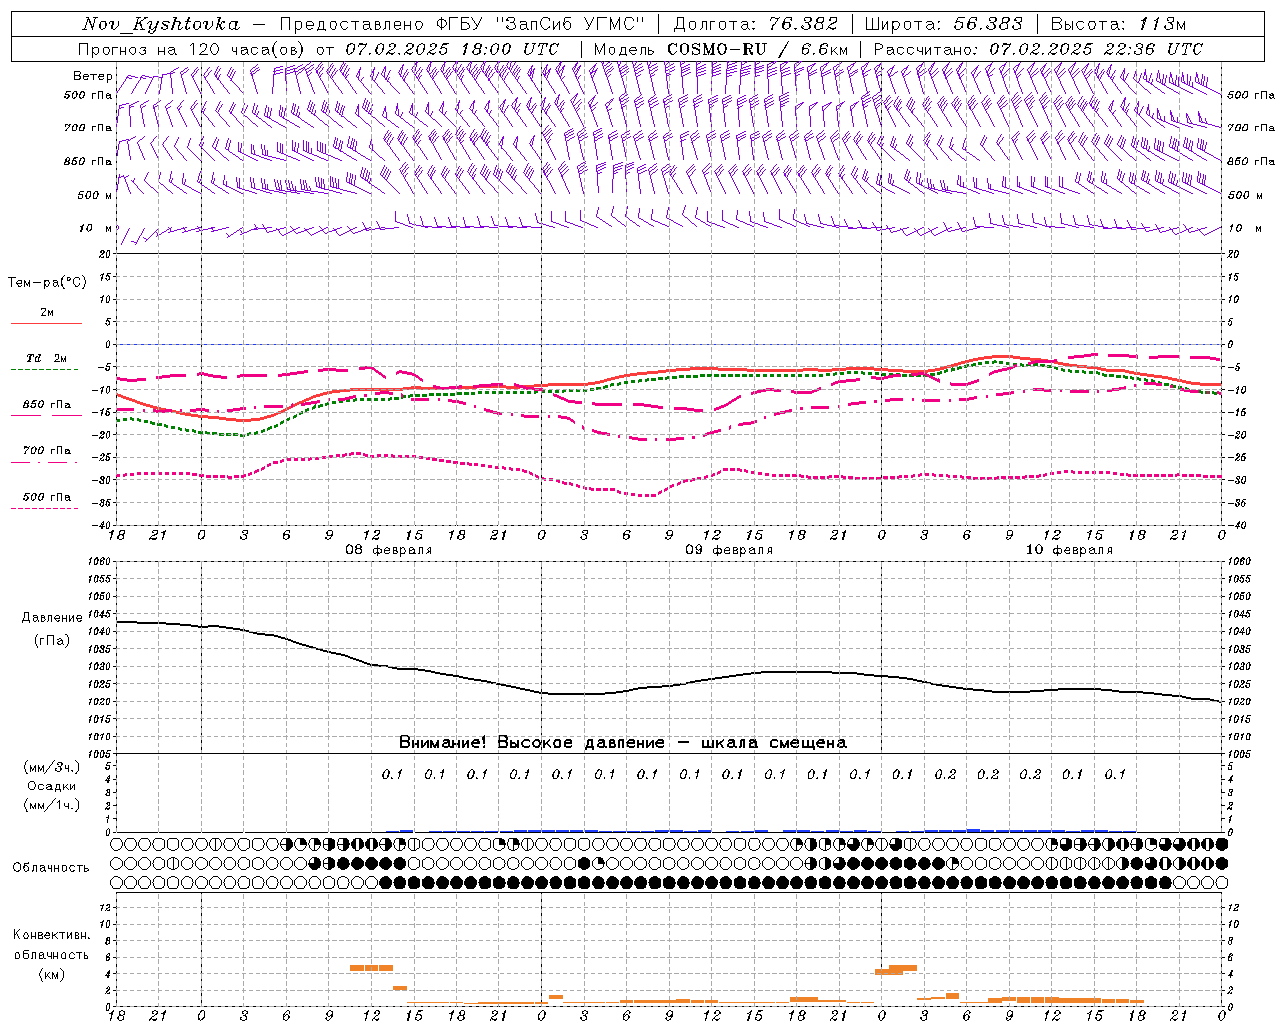The height and width of the screenshot is (1024, 1280).
Task: Click the 700 гПа wind level label on right
Action: pos(1250,128)
